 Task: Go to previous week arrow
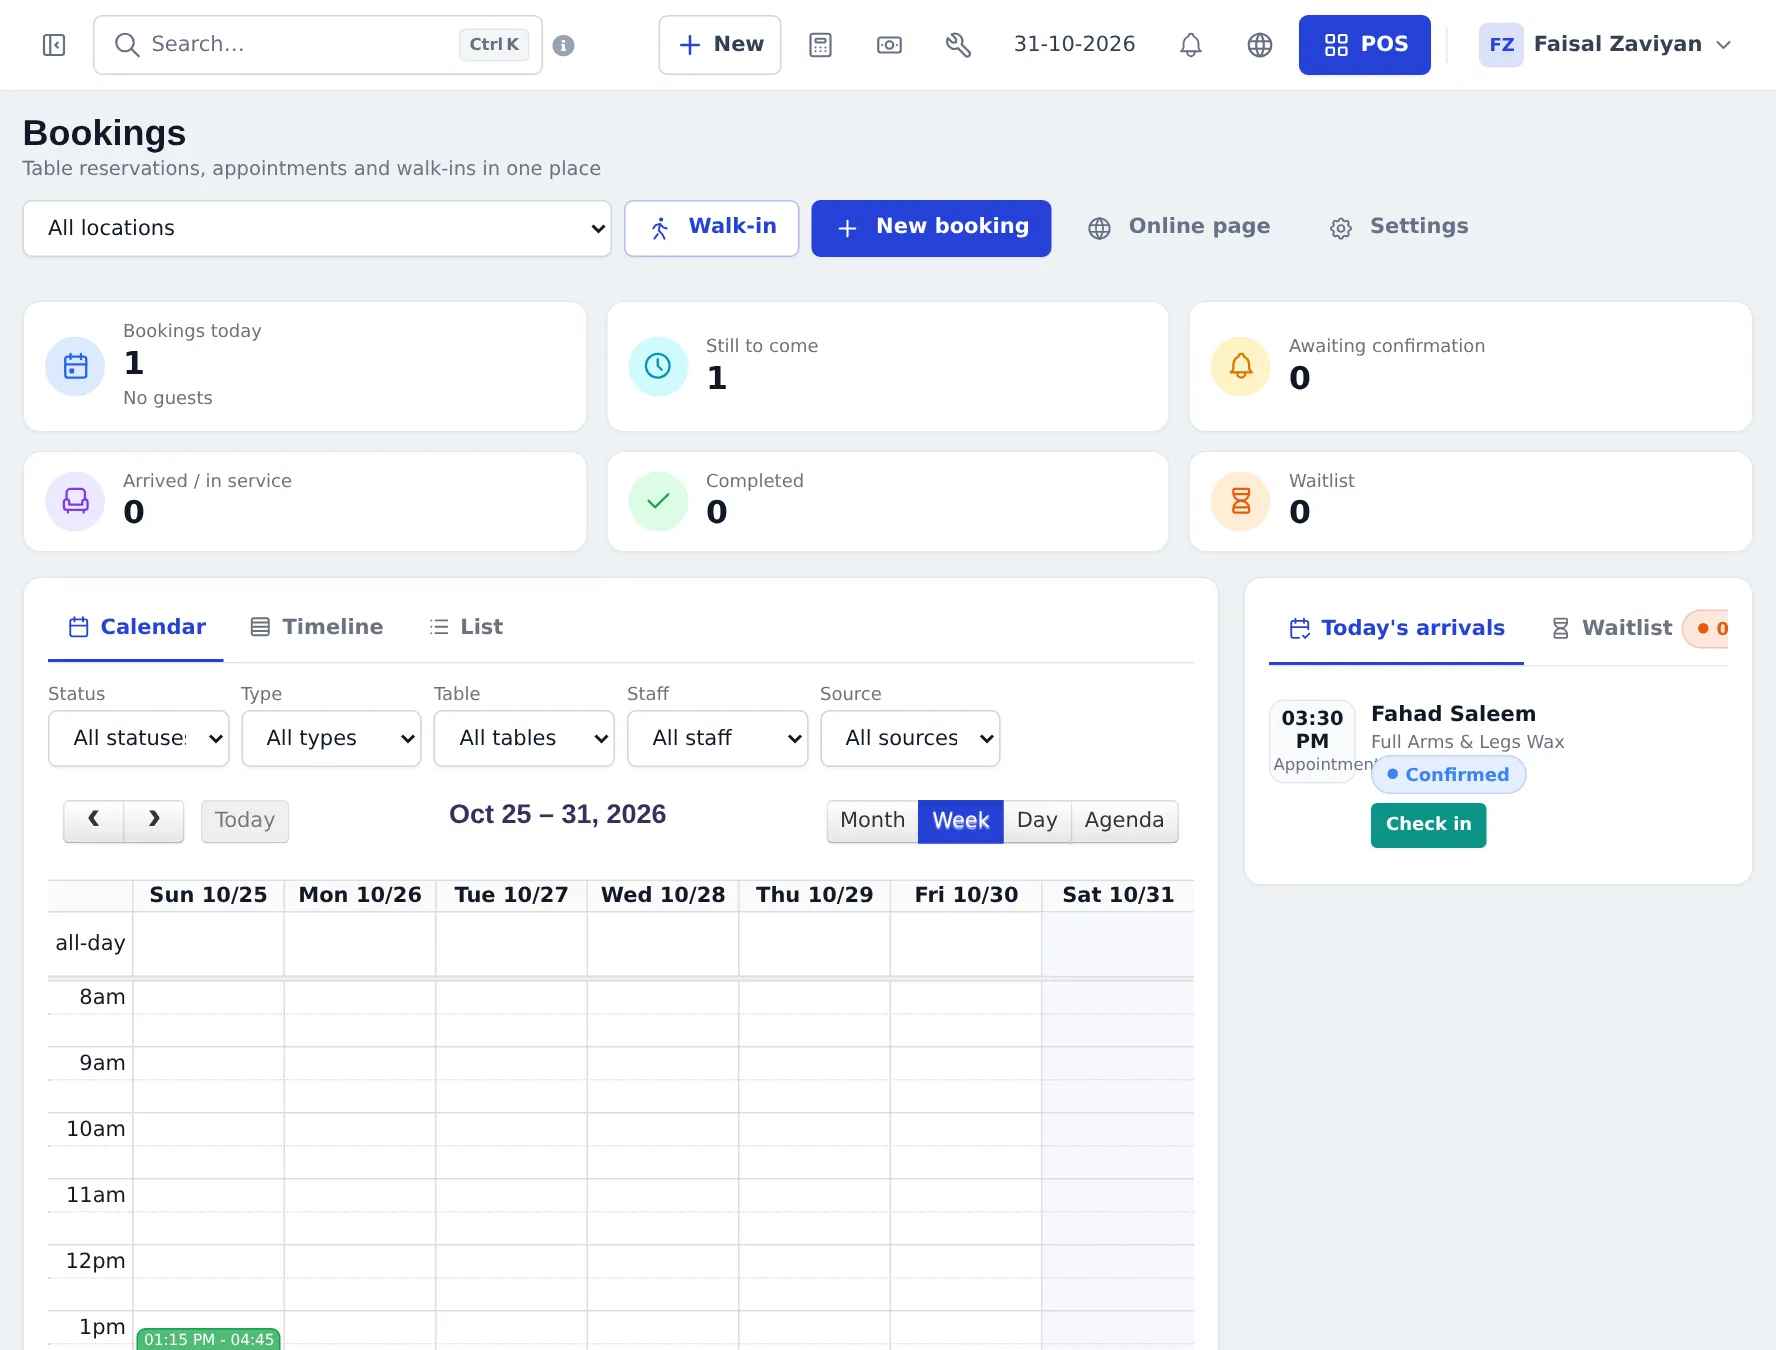coord(94,821)
